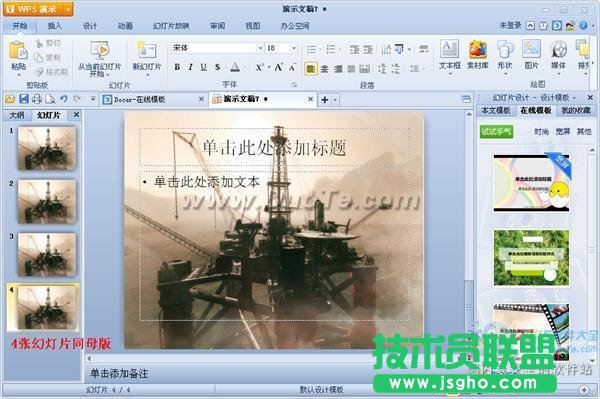Toggle Underline formatting

tap(204, 67)
